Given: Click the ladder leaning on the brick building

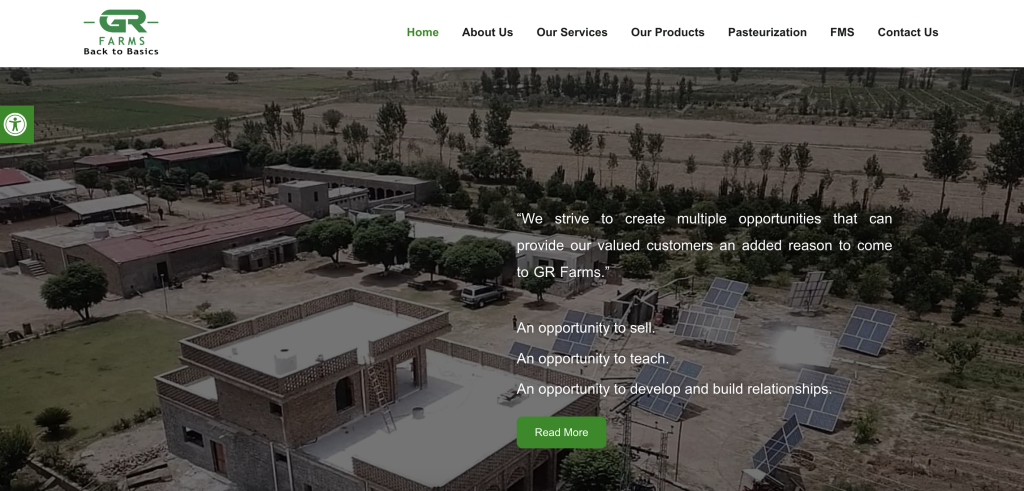Looking at the screenshot, I should point(381,398).
